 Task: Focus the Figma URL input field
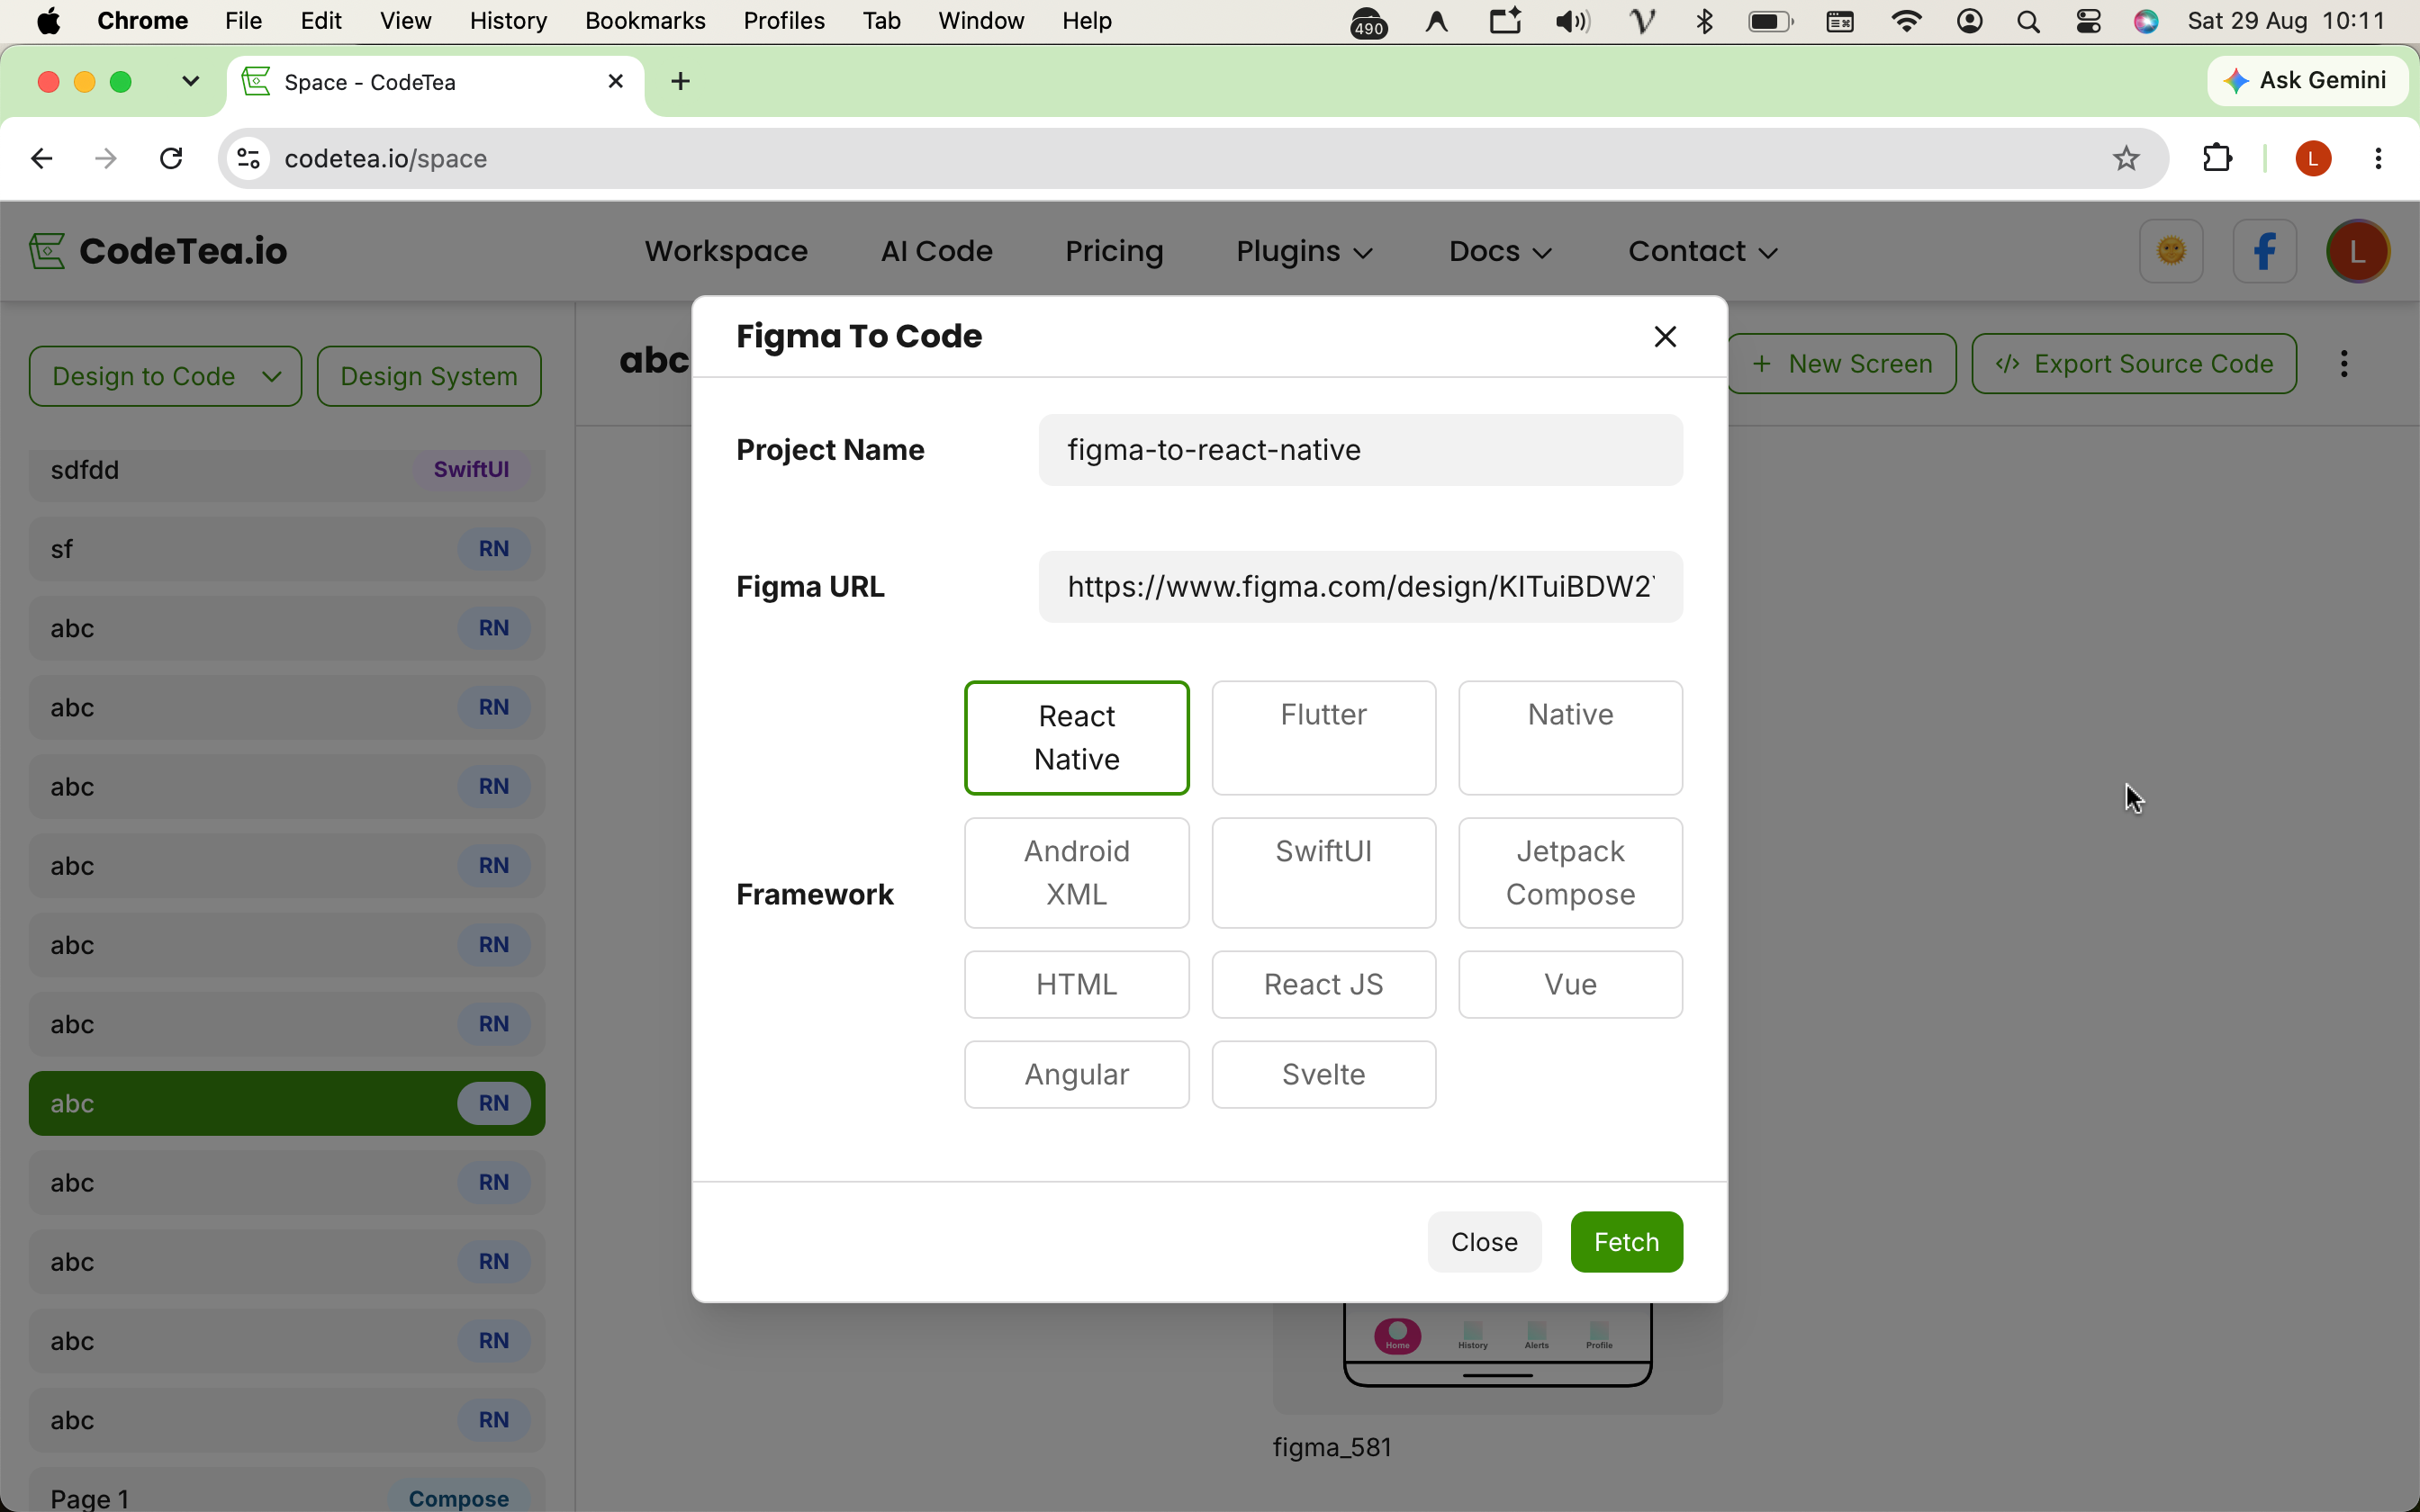pos(1360,587)
